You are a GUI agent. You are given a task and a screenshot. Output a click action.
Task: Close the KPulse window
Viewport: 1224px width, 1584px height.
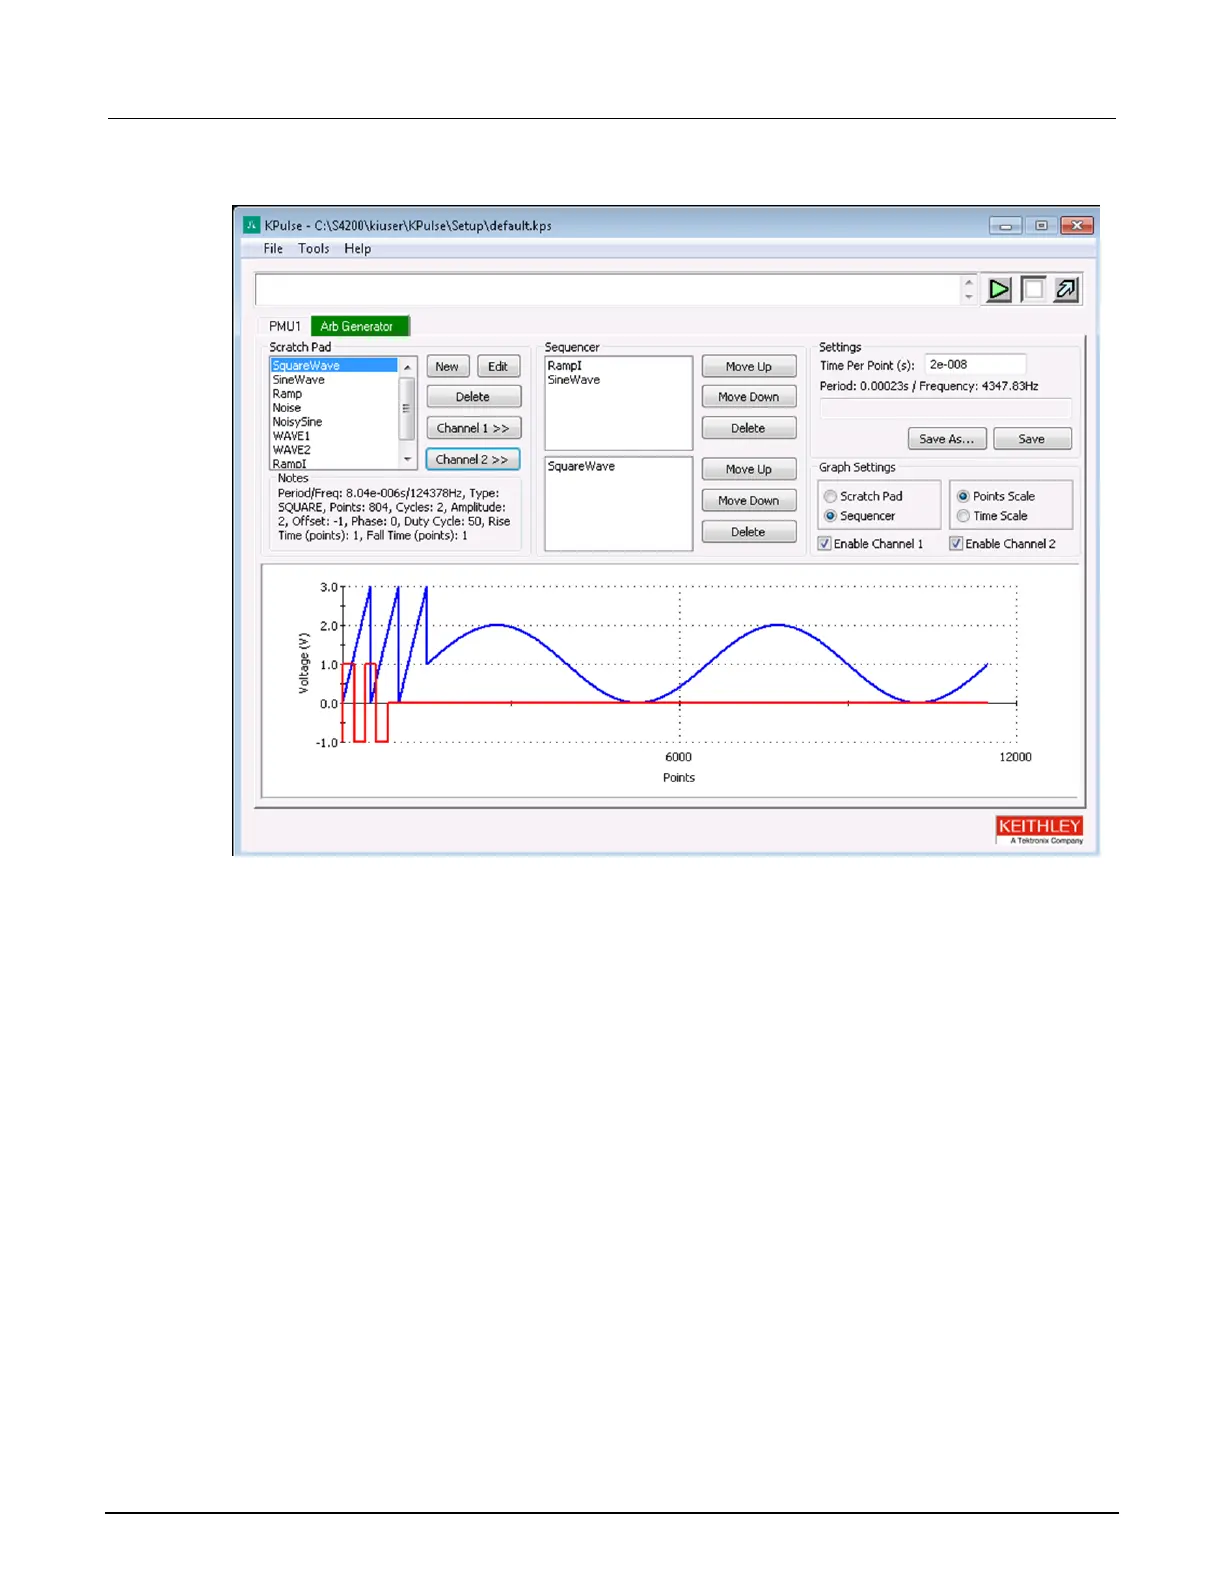pyautogui.click(x=1077, y=226)
